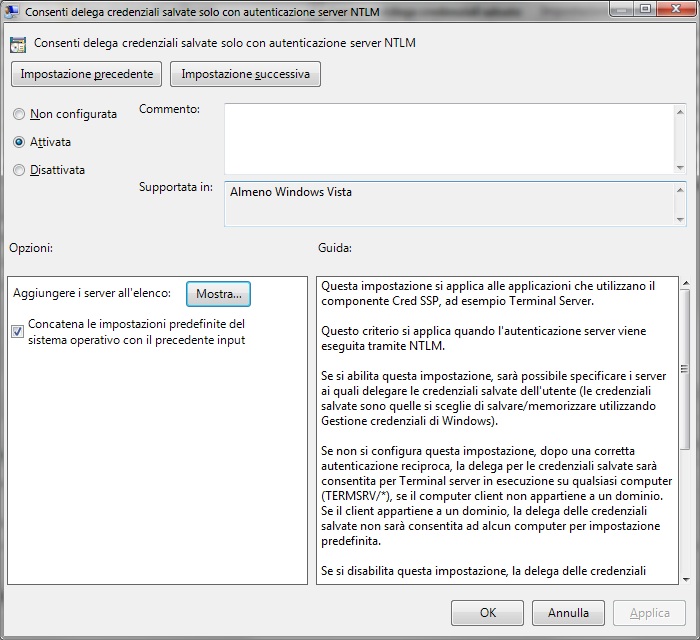This screenshot has height=640, width=700.
Task: Click the Guida pane scroll up arrow
Action: 686,283
